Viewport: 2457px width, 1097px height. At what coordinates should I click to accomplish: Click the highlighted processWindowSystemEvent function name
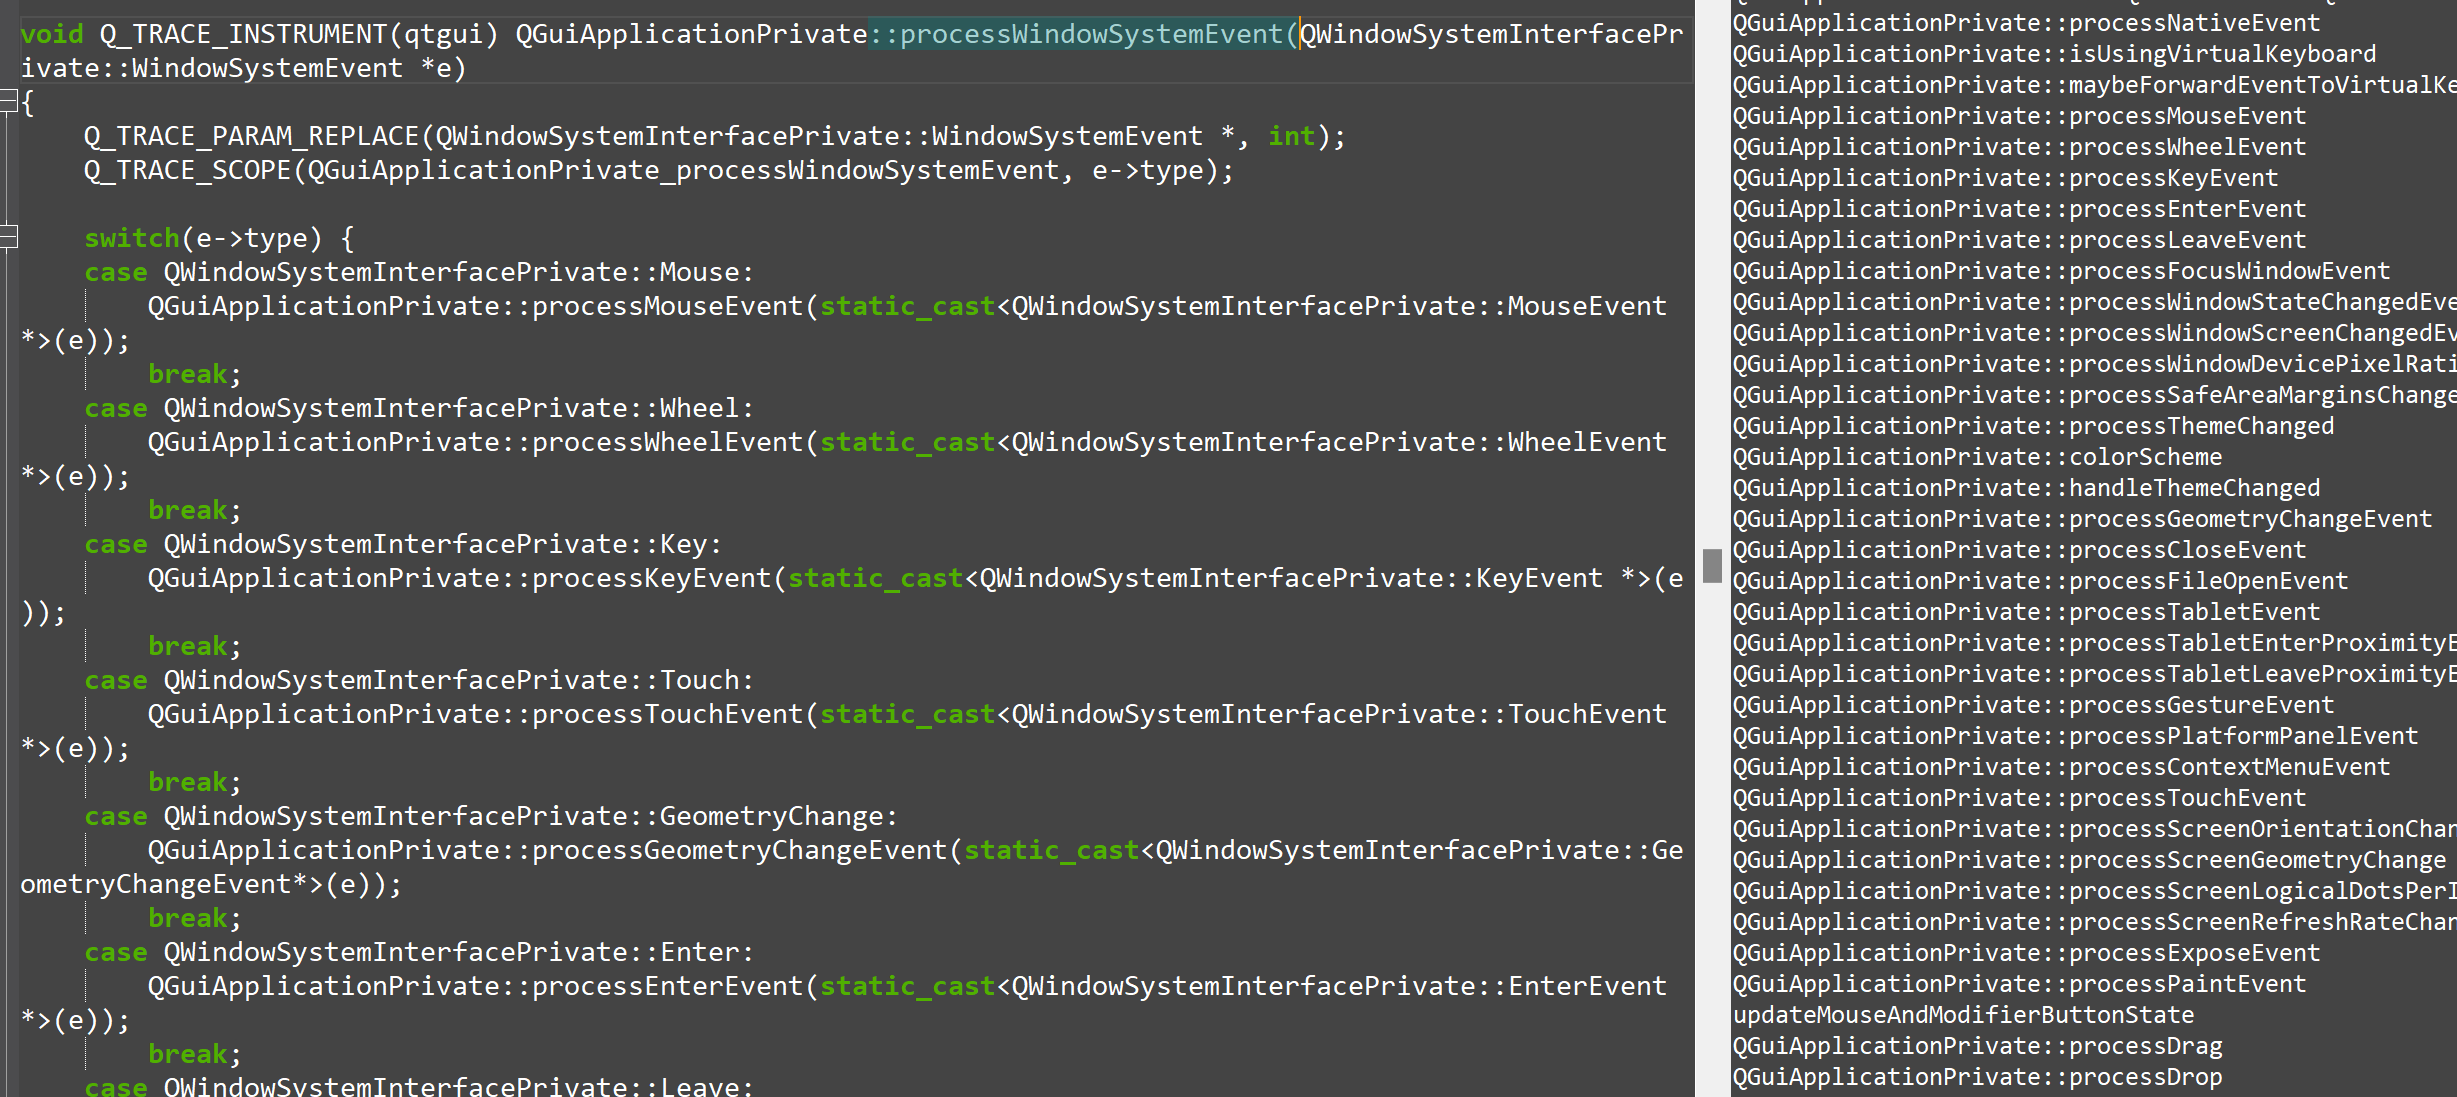click(1090, 34)
